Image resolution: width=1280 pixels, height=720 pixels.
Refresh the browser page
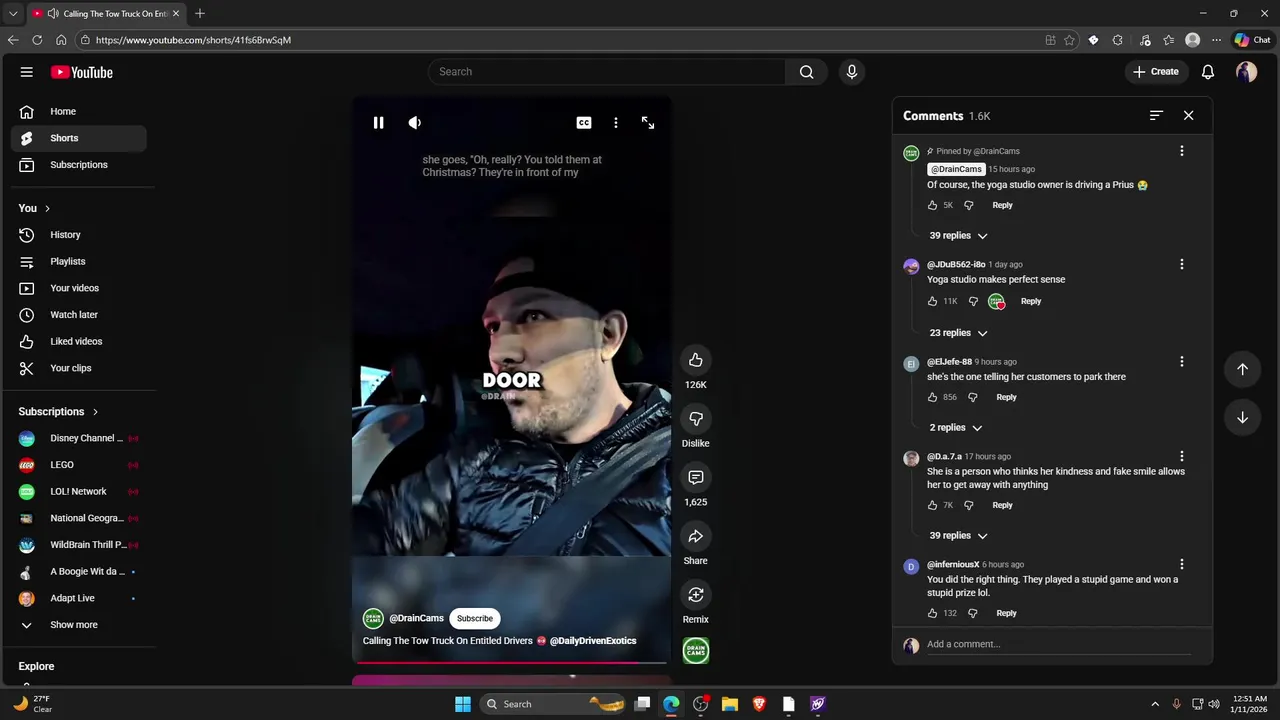click(x=37, y=40)
